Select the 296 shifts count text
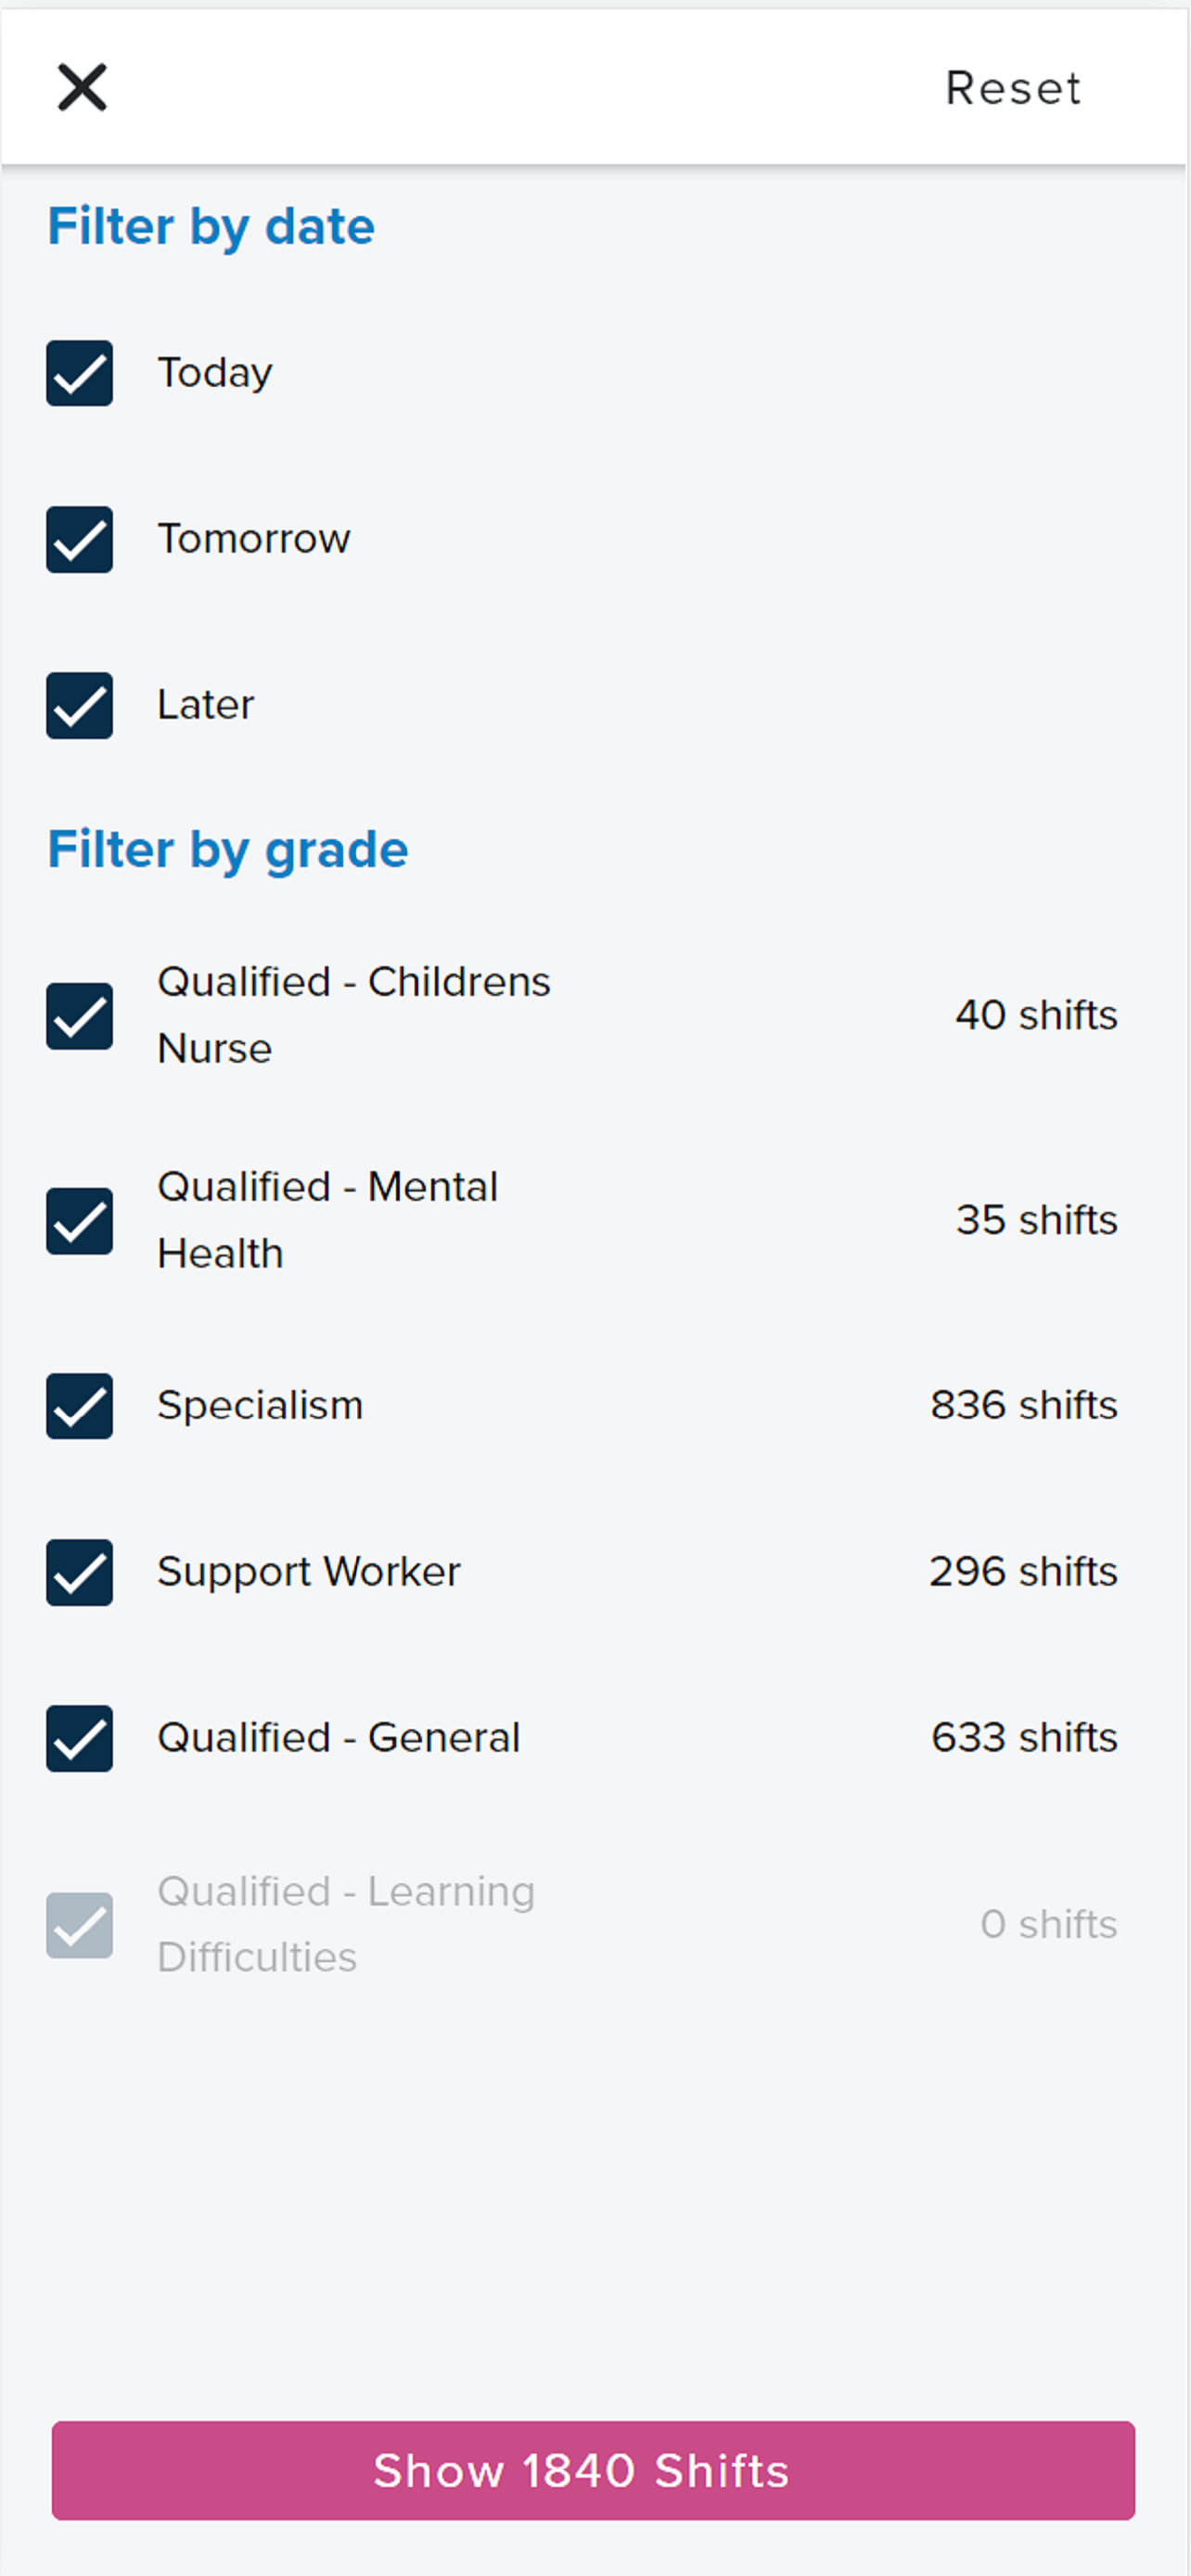This screenshot has height=2576, width=1191. [x=1023, y=1571]
